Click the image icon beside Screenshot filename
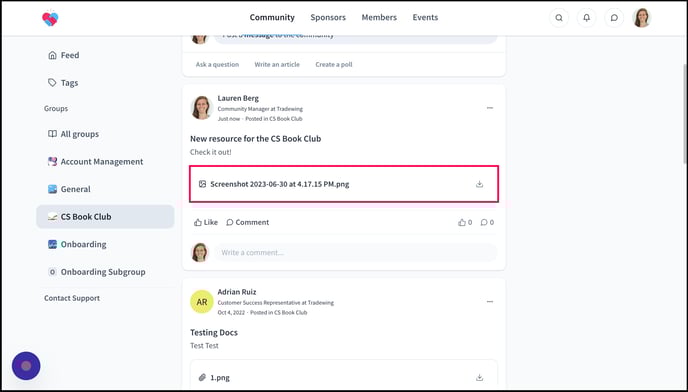 (202, 184)
